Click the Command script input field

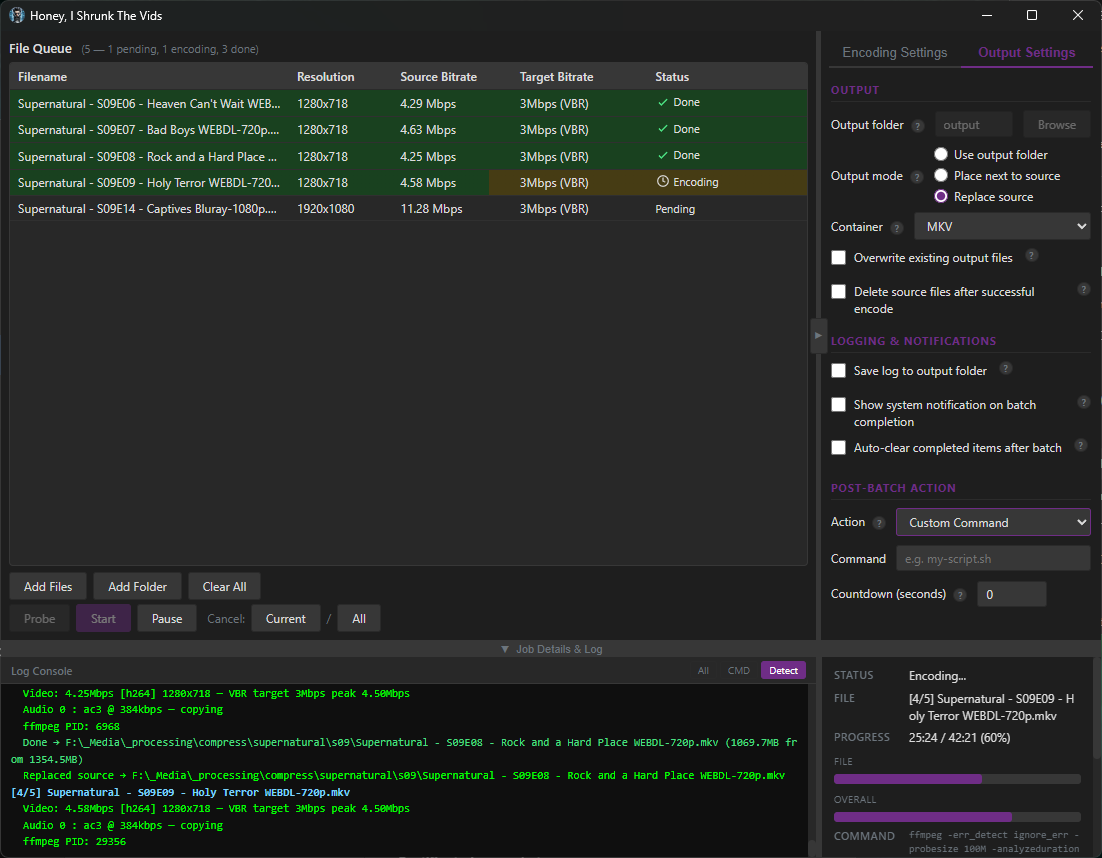click(992, 559)
